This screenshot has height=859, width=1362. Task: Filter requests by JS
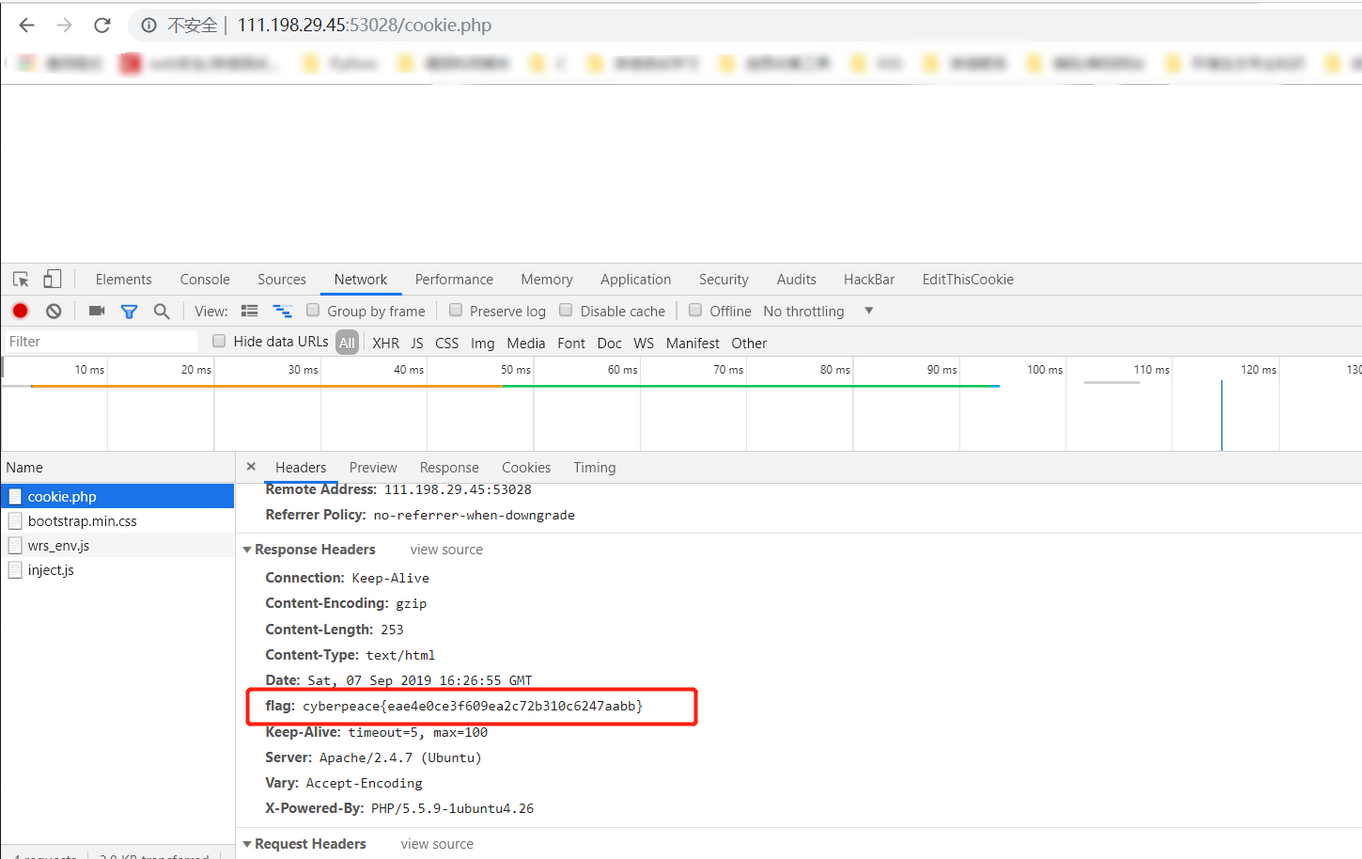pyautogui.click(x=417, y=343)
